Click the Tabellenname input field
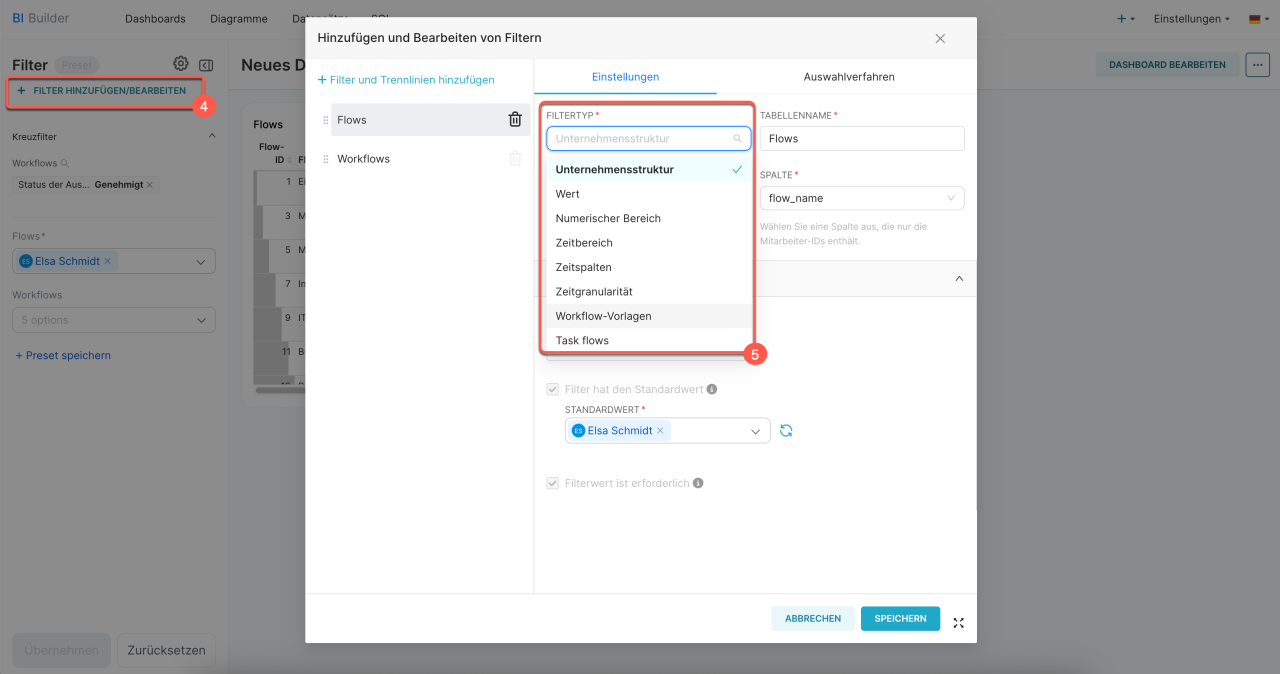The image size is (1280, 674). tap(861, 139)
